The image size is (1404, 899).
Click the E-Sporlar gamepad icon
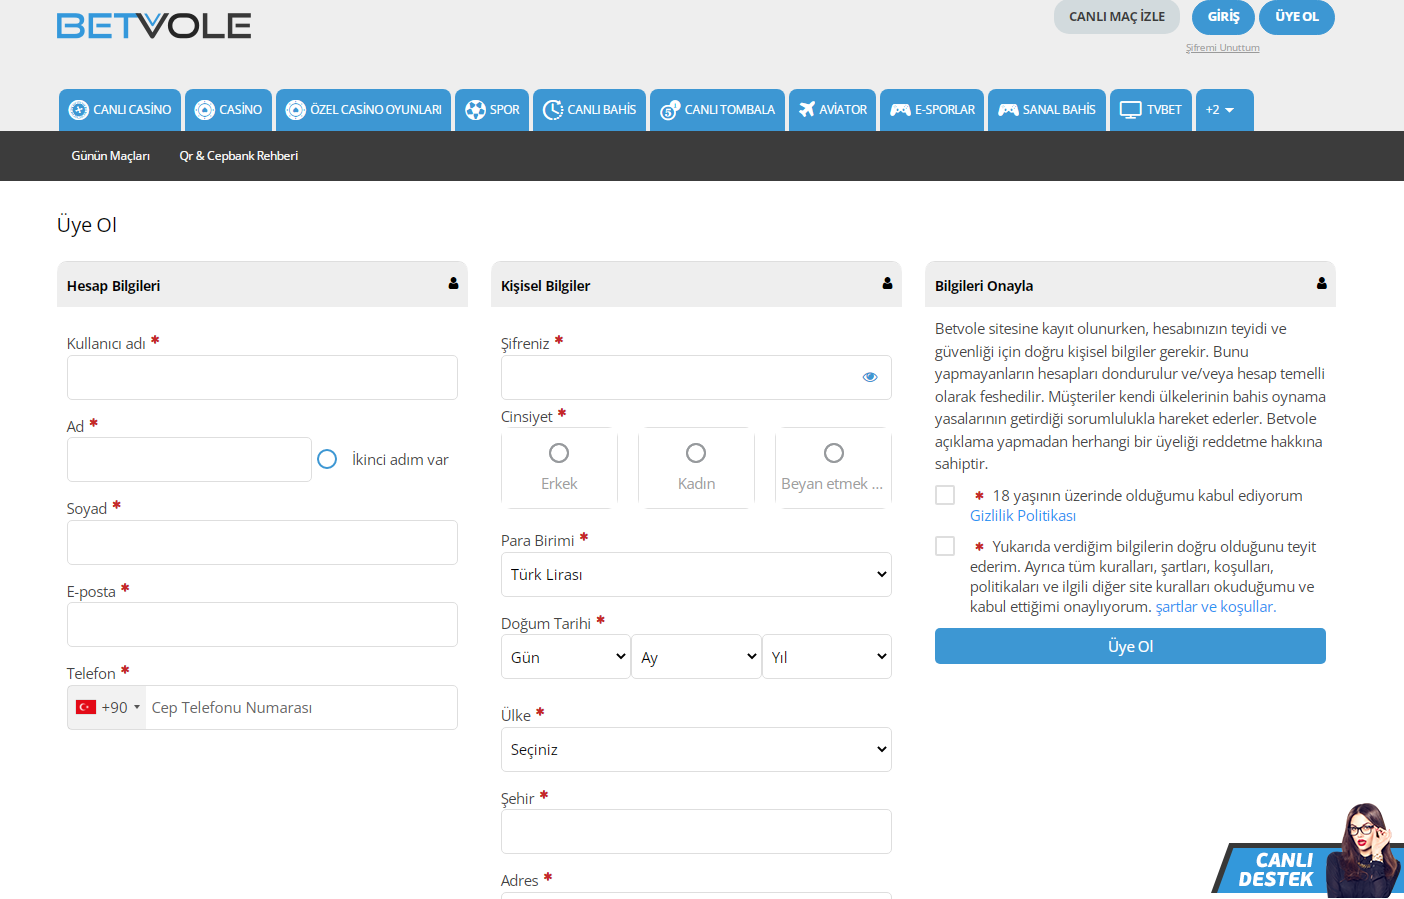tap(901, 110)
